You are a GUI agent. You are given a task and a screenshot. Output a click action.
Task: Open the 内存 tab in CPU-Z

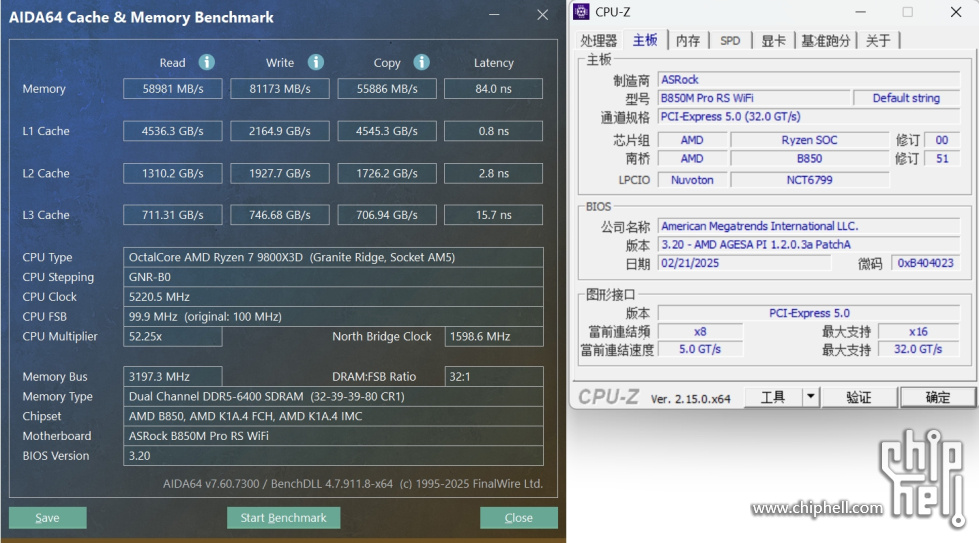tap(688, 41)
